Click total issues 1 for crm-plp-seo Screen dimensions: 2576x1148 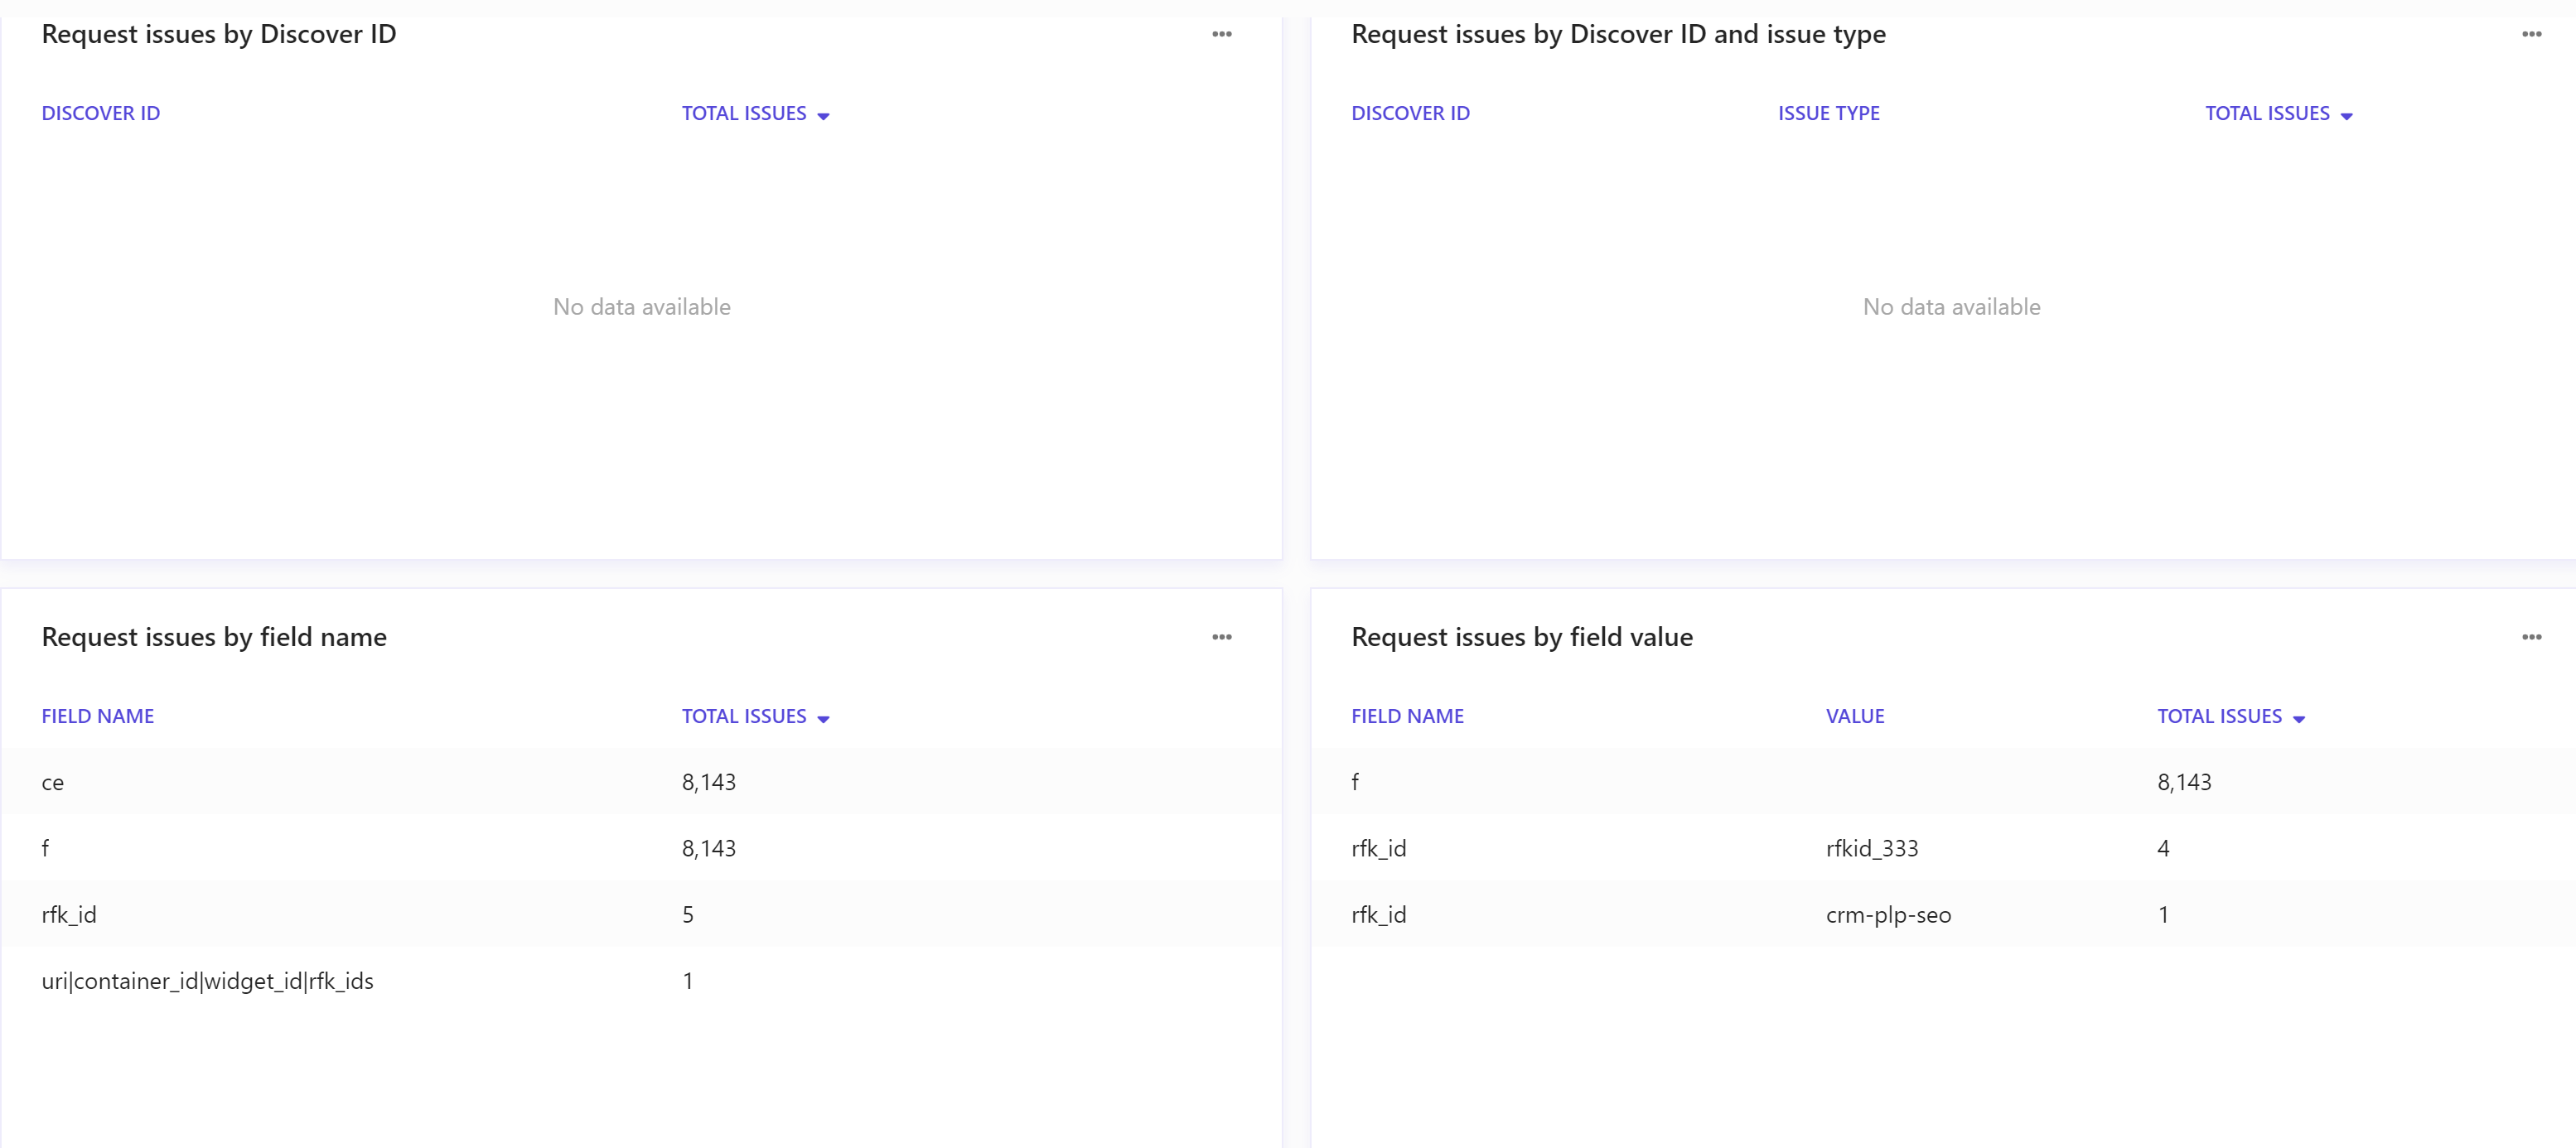(2163, 914)
